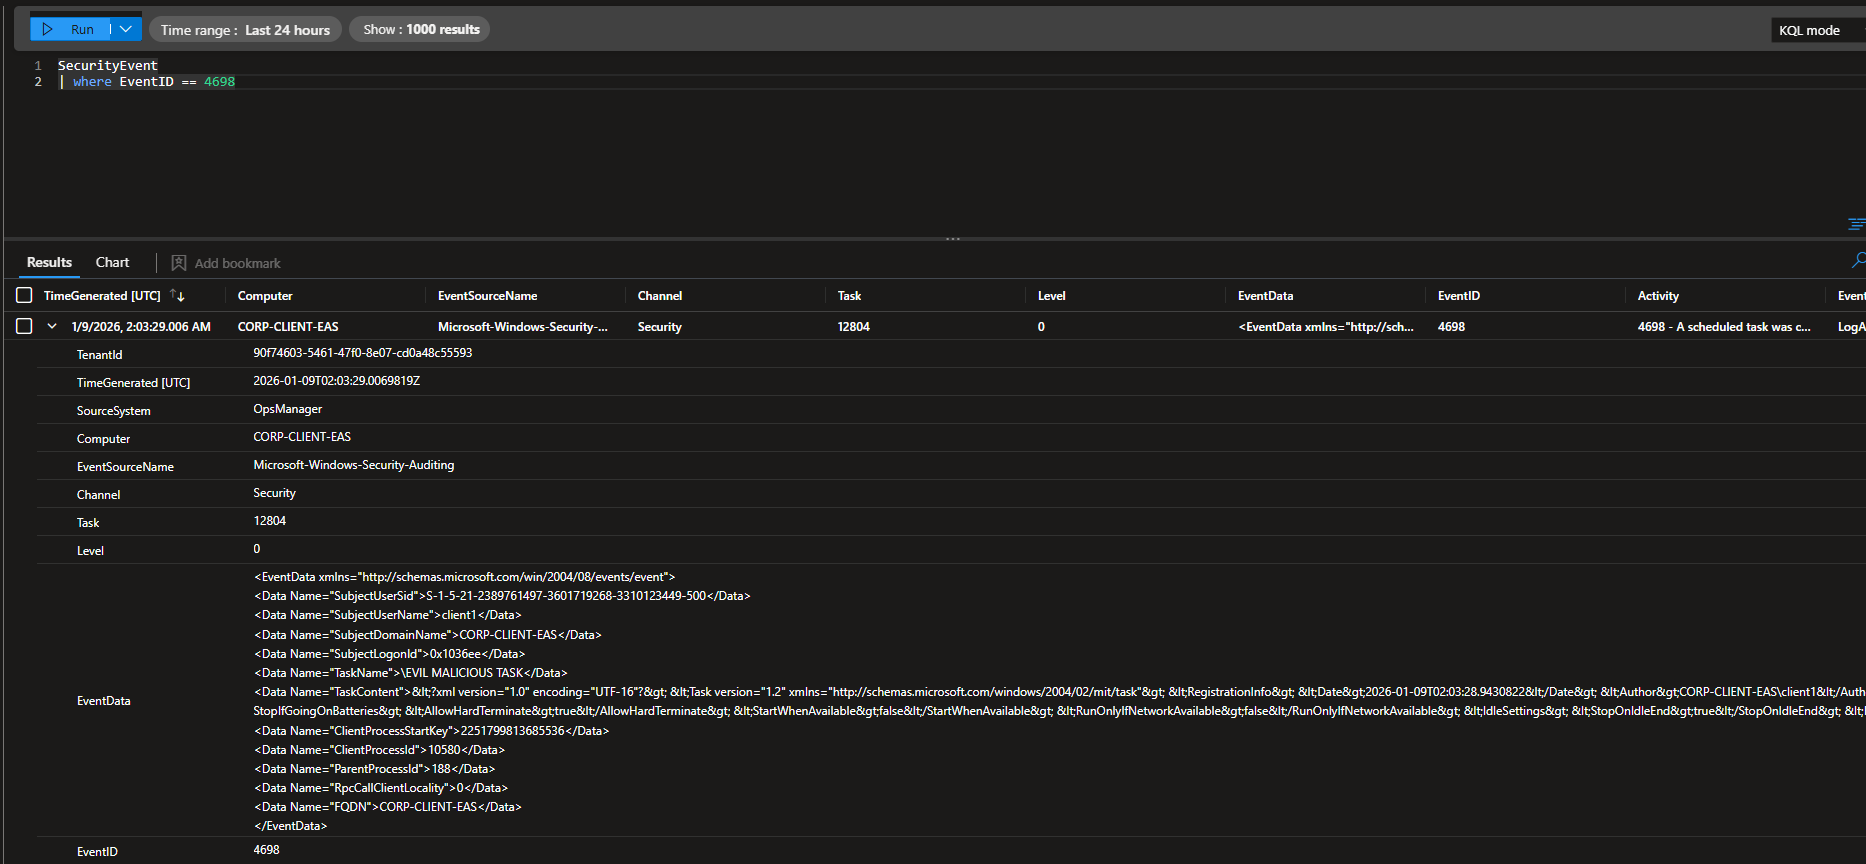1866x864 pixels.
Task: Click the EventData column header
Action: pyautogui.click(x=1265, y=296)
